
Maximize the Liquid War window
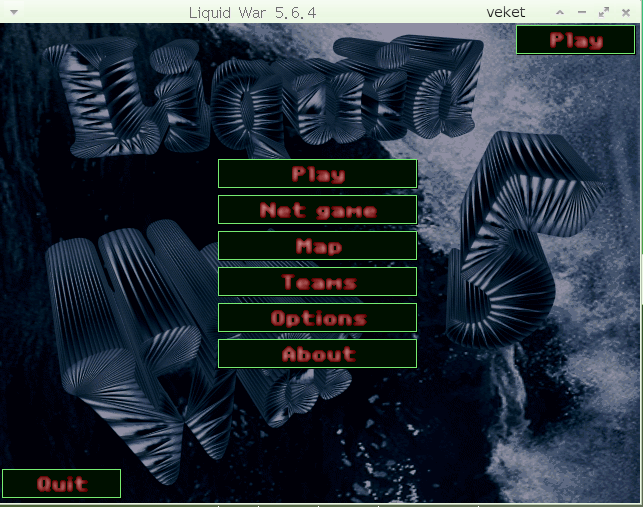point(604,13)
